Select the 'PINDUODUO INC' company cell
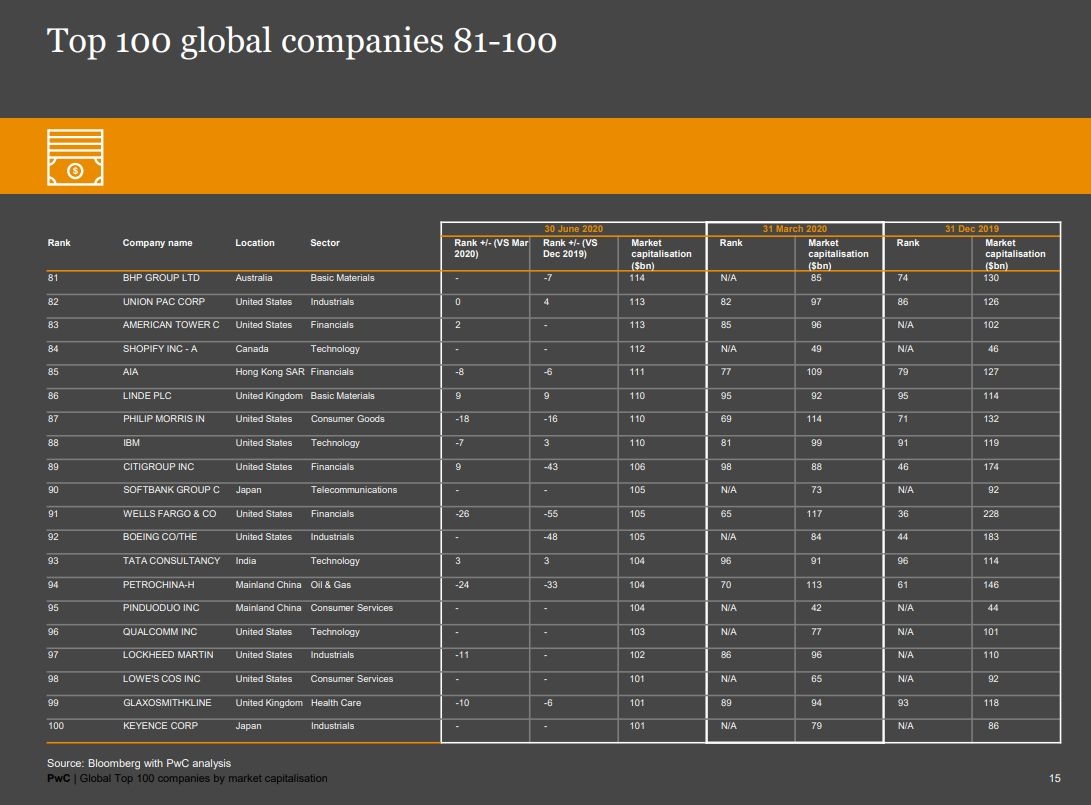The width and height of the screenshot is (1091, 805). (x=161, y=608)
